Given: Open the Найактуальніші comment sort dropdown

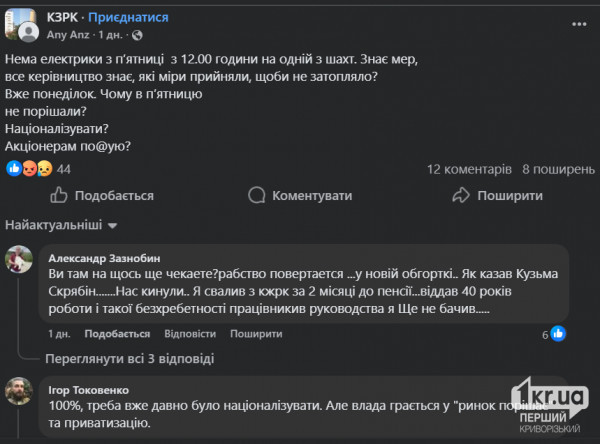Looking at the screenshot, I should [62, 225].
